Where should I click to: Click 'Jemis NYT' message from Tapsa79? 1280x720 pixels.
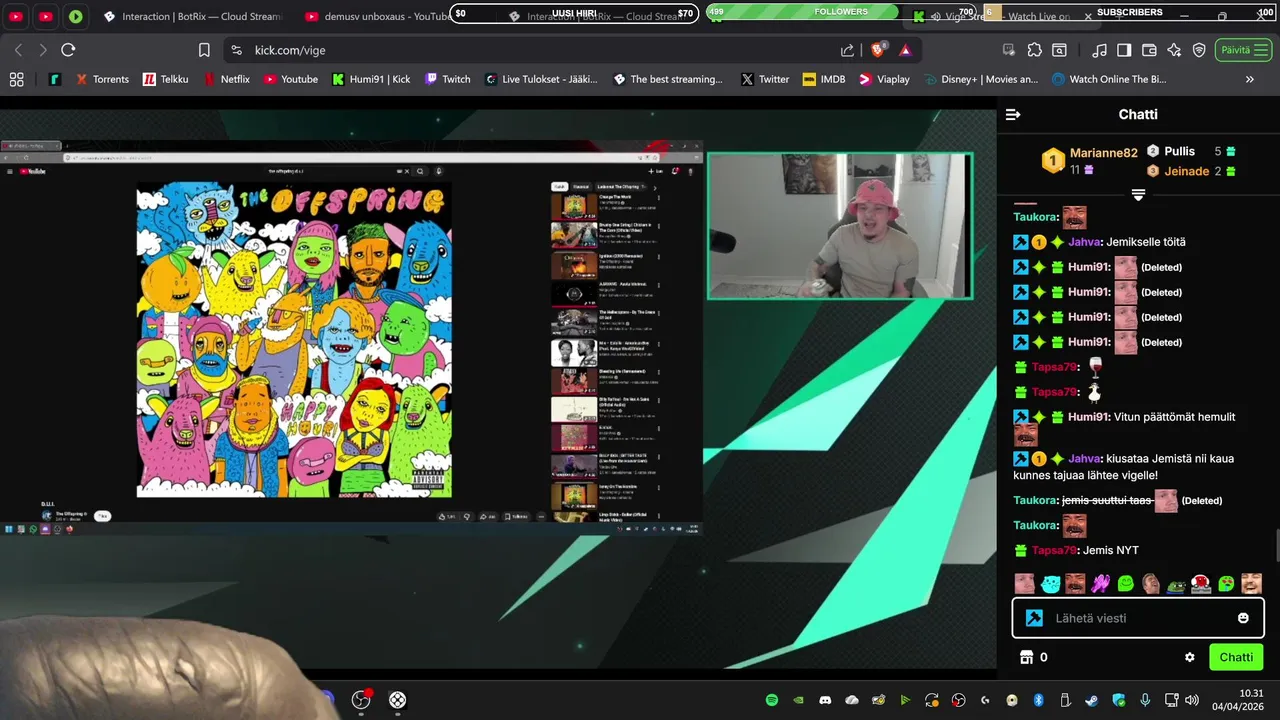[1110, 550]
